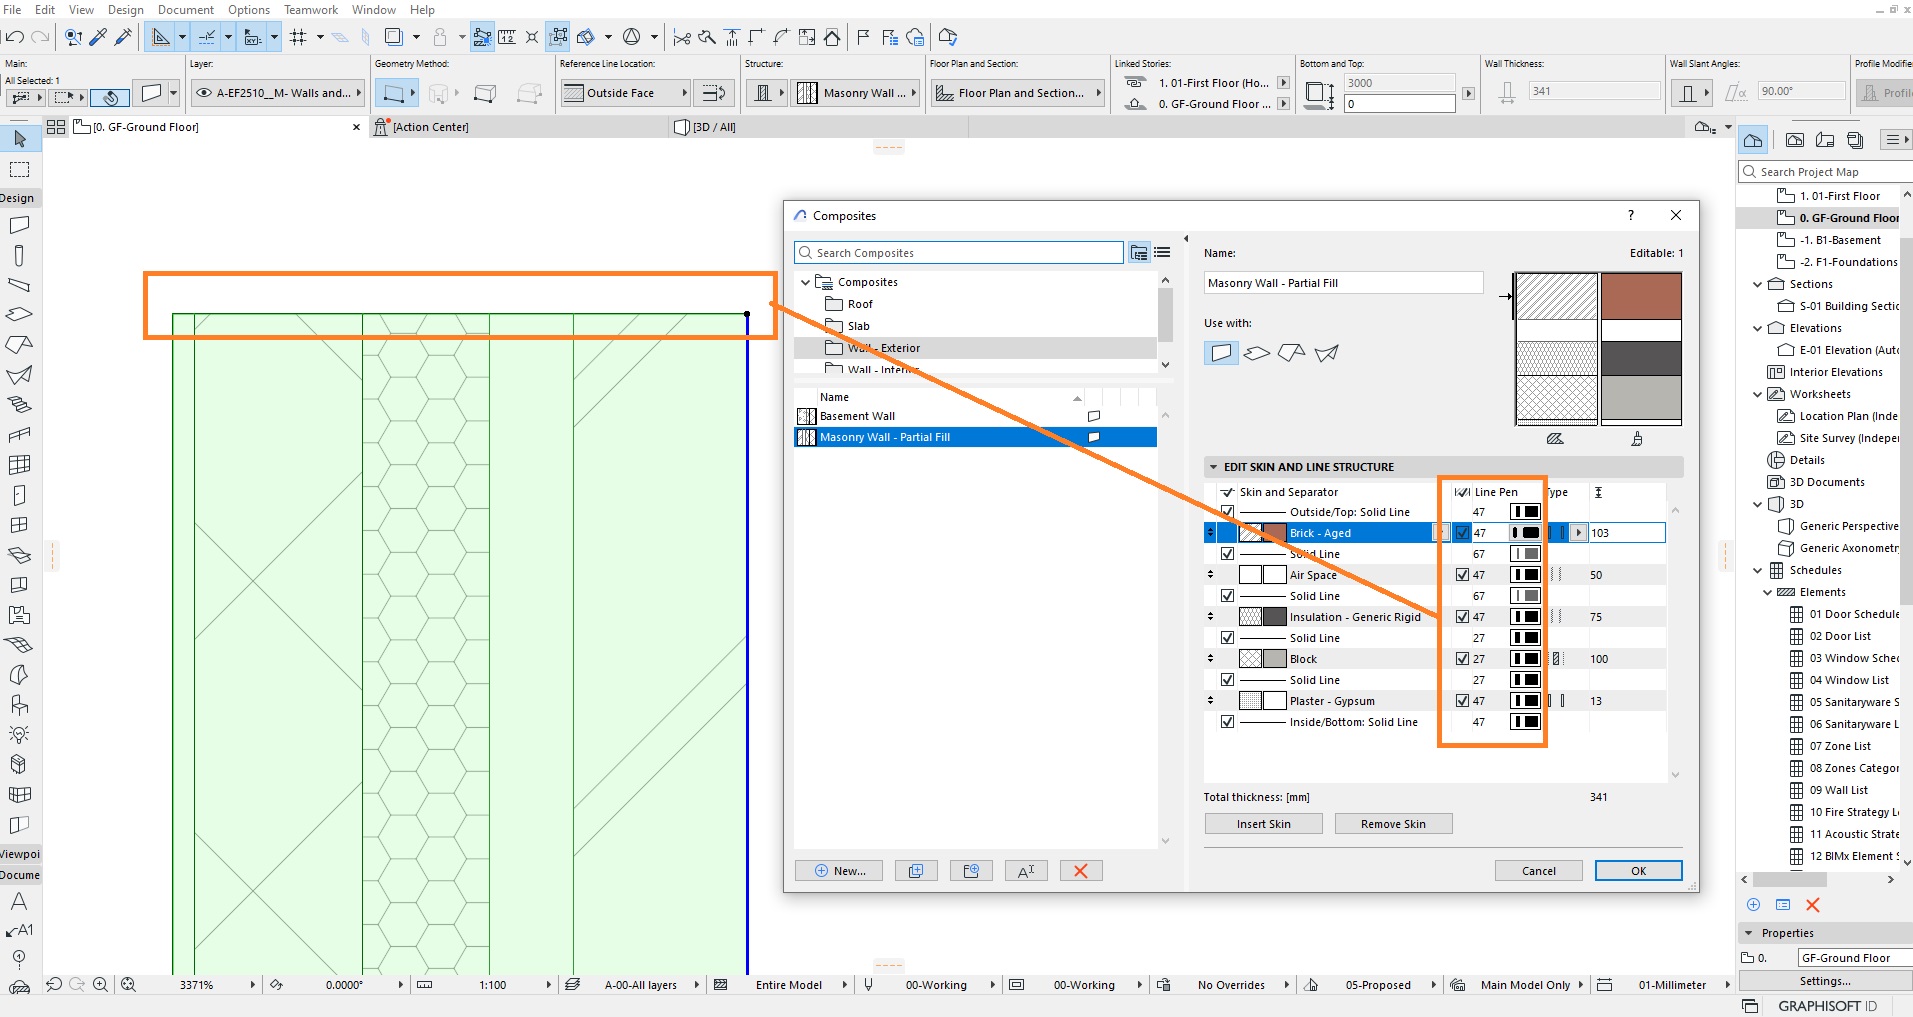Select the Arrow tool in the toolbox

click(19, 139)
